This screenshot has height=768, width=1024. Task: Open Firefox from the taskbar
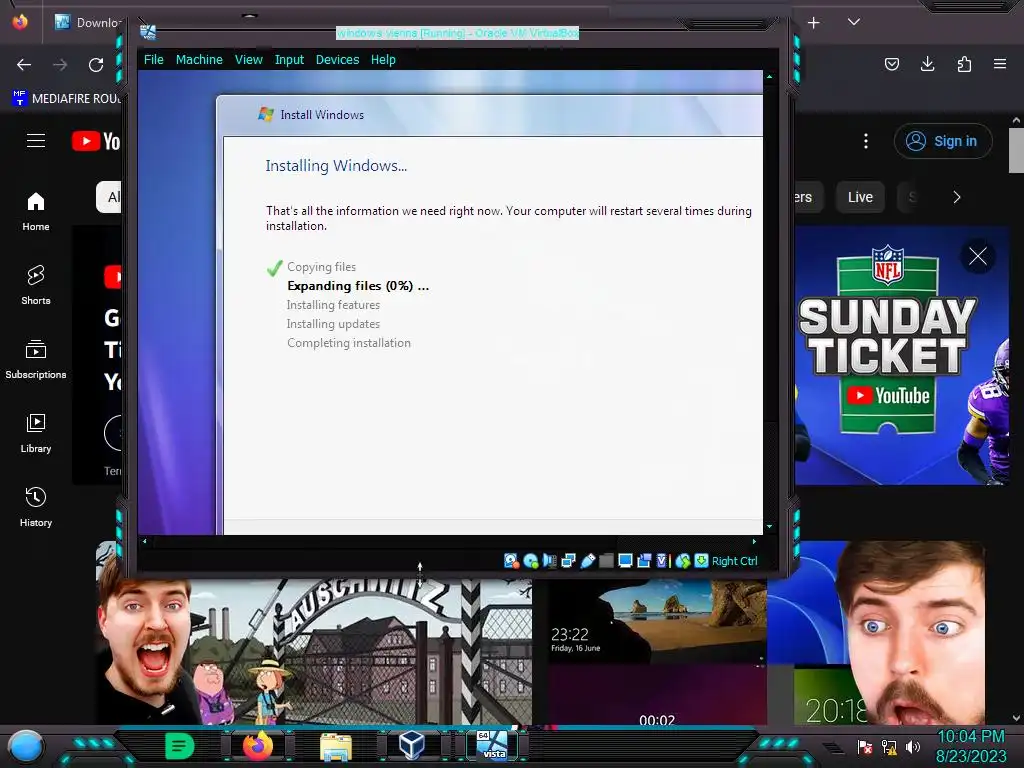click(258, 746)
